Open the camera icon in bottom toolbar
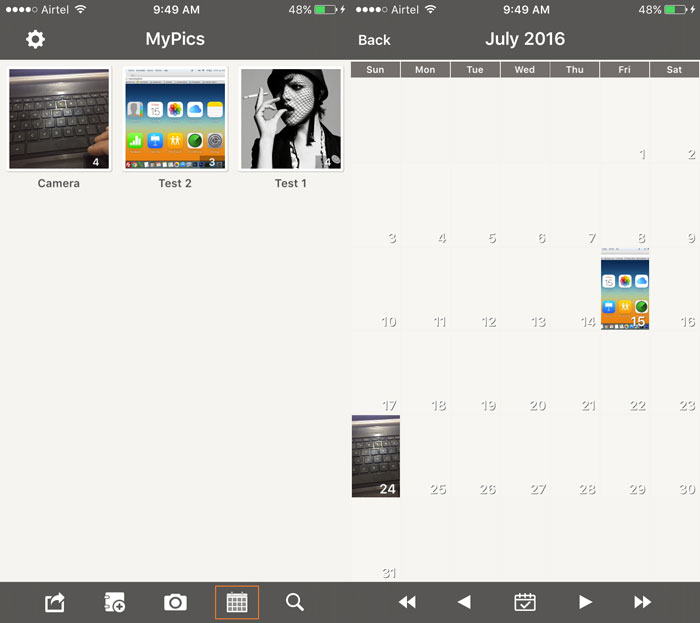Screen dimensions: 700x623 [175, 602]
